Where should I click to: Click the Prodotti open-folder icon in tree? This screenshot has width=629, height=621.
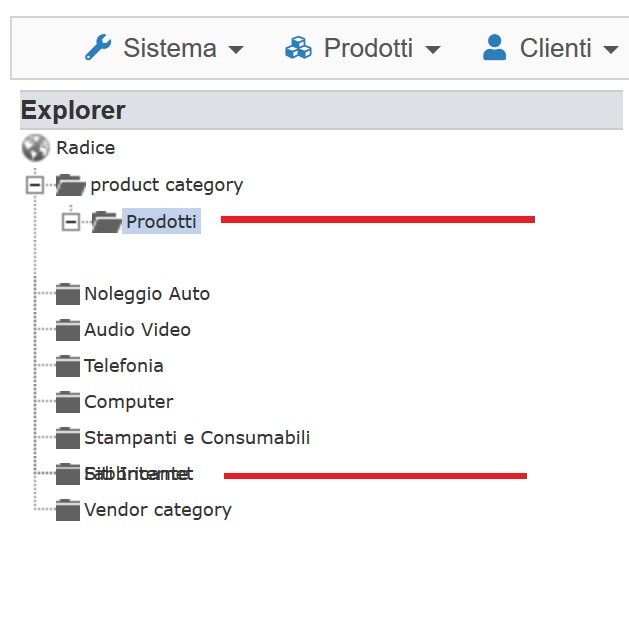[x=106, y=222]
